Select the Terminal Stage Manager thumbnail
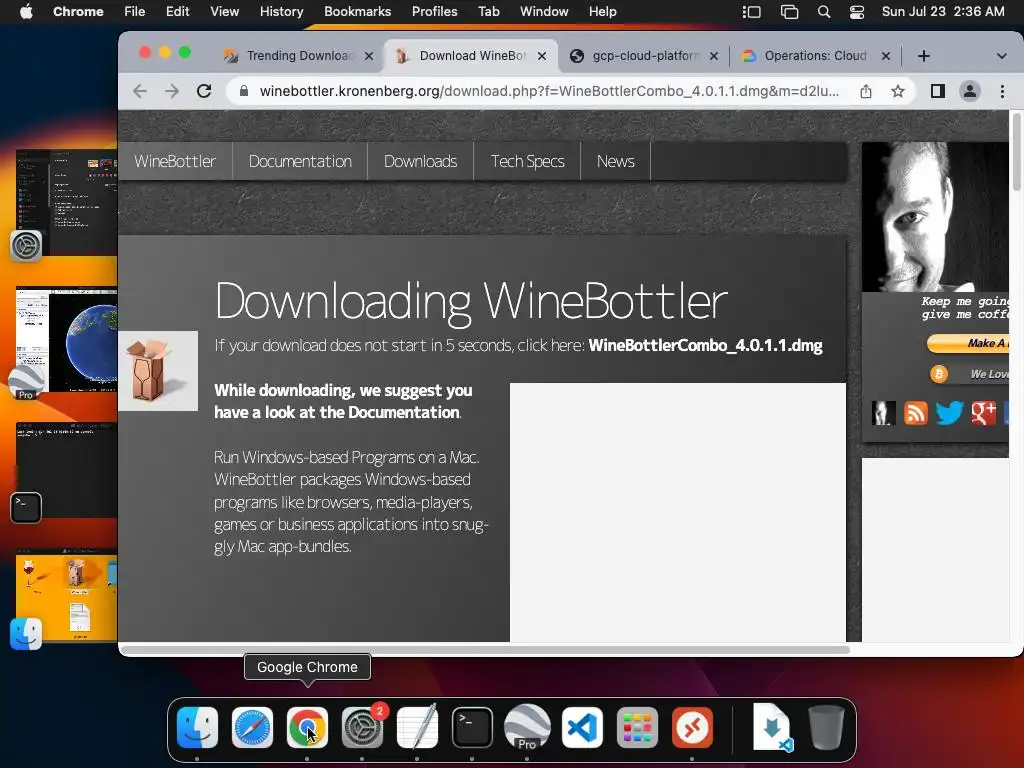Image resolution: width=1024 pixels, height=768 pixels. click(x=66, y=470)
